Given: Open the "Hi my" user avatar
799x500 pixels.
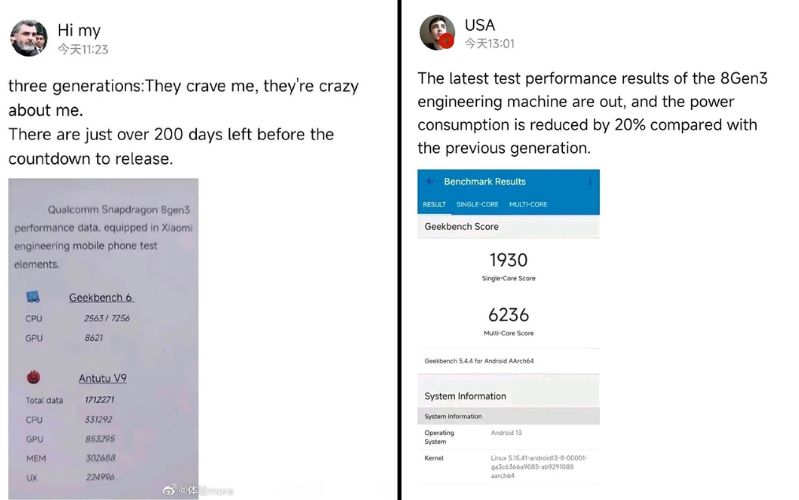Looking at the screenshot, I should [x=28, y=38].
